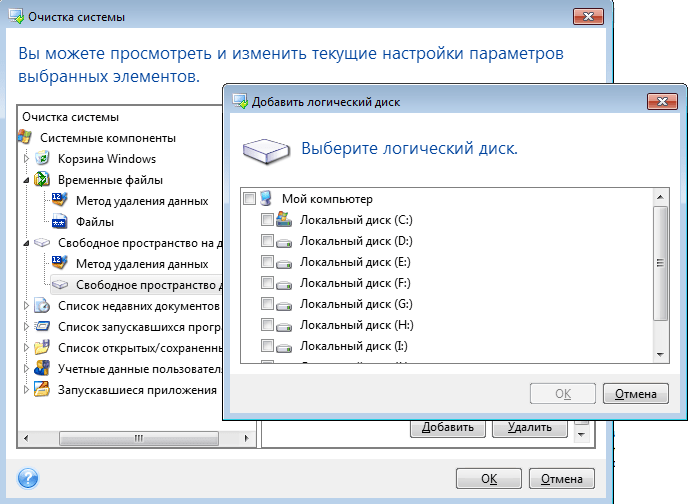
Task: Click the icon of Метод удаления данных under Временные файлы
Action: pos(60,200)
